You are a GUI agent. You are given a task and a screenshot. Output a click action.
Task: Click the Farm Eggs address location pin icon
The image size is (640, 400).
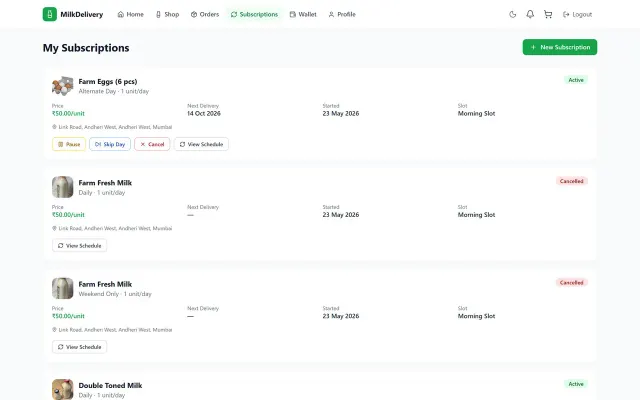pos(54,127)
